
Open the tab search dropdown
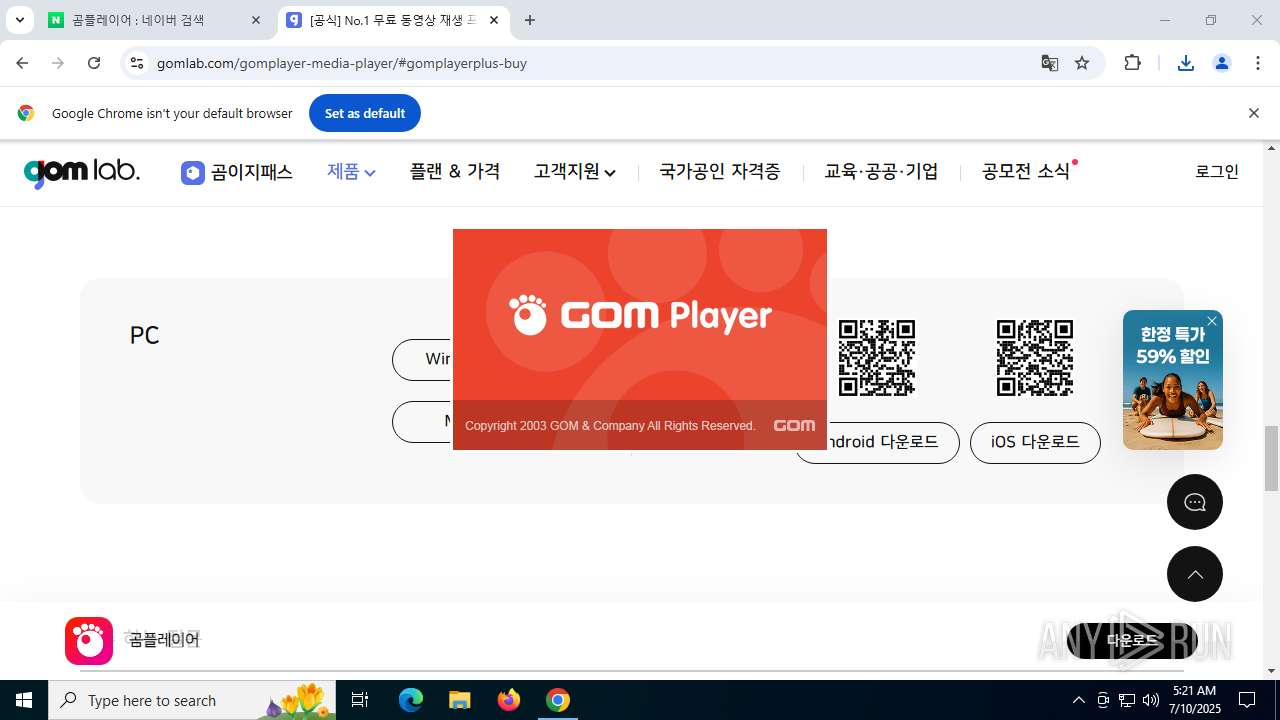pos(19,20)
